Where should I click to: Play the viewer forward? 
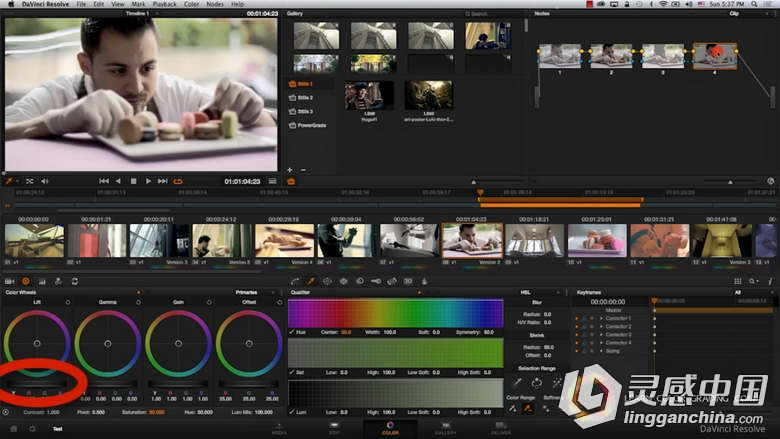click(148, 181)
